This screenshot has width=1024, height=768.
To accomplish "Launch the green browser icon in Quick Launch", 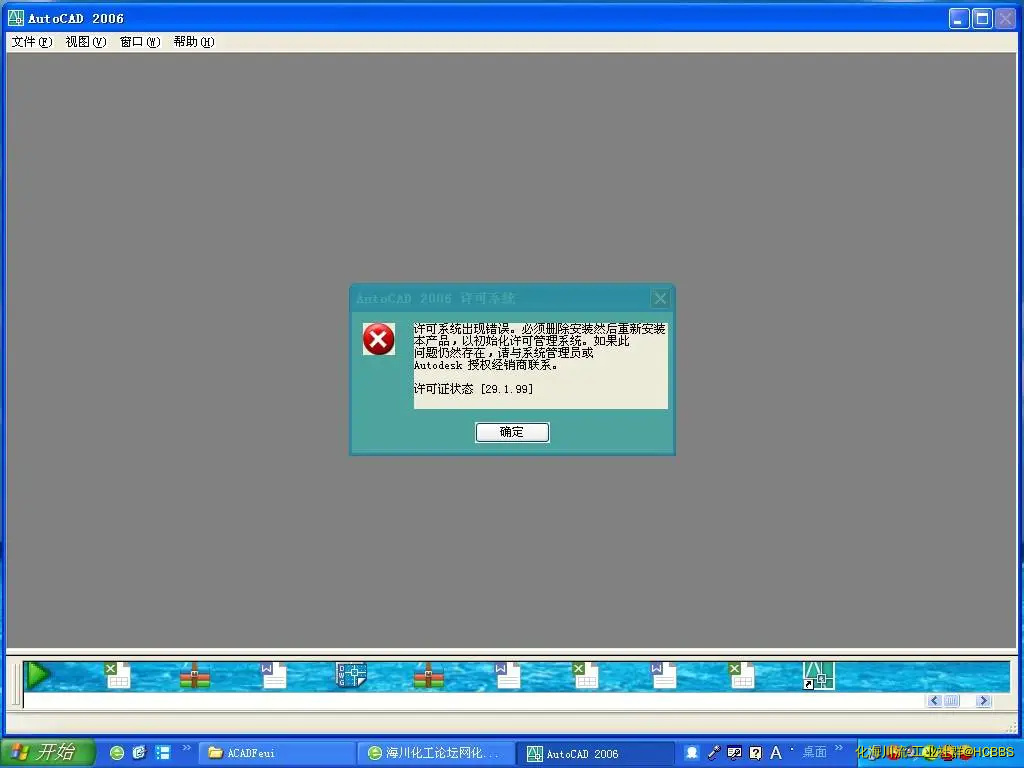I will pyautogui.click(x=117, y=753).
